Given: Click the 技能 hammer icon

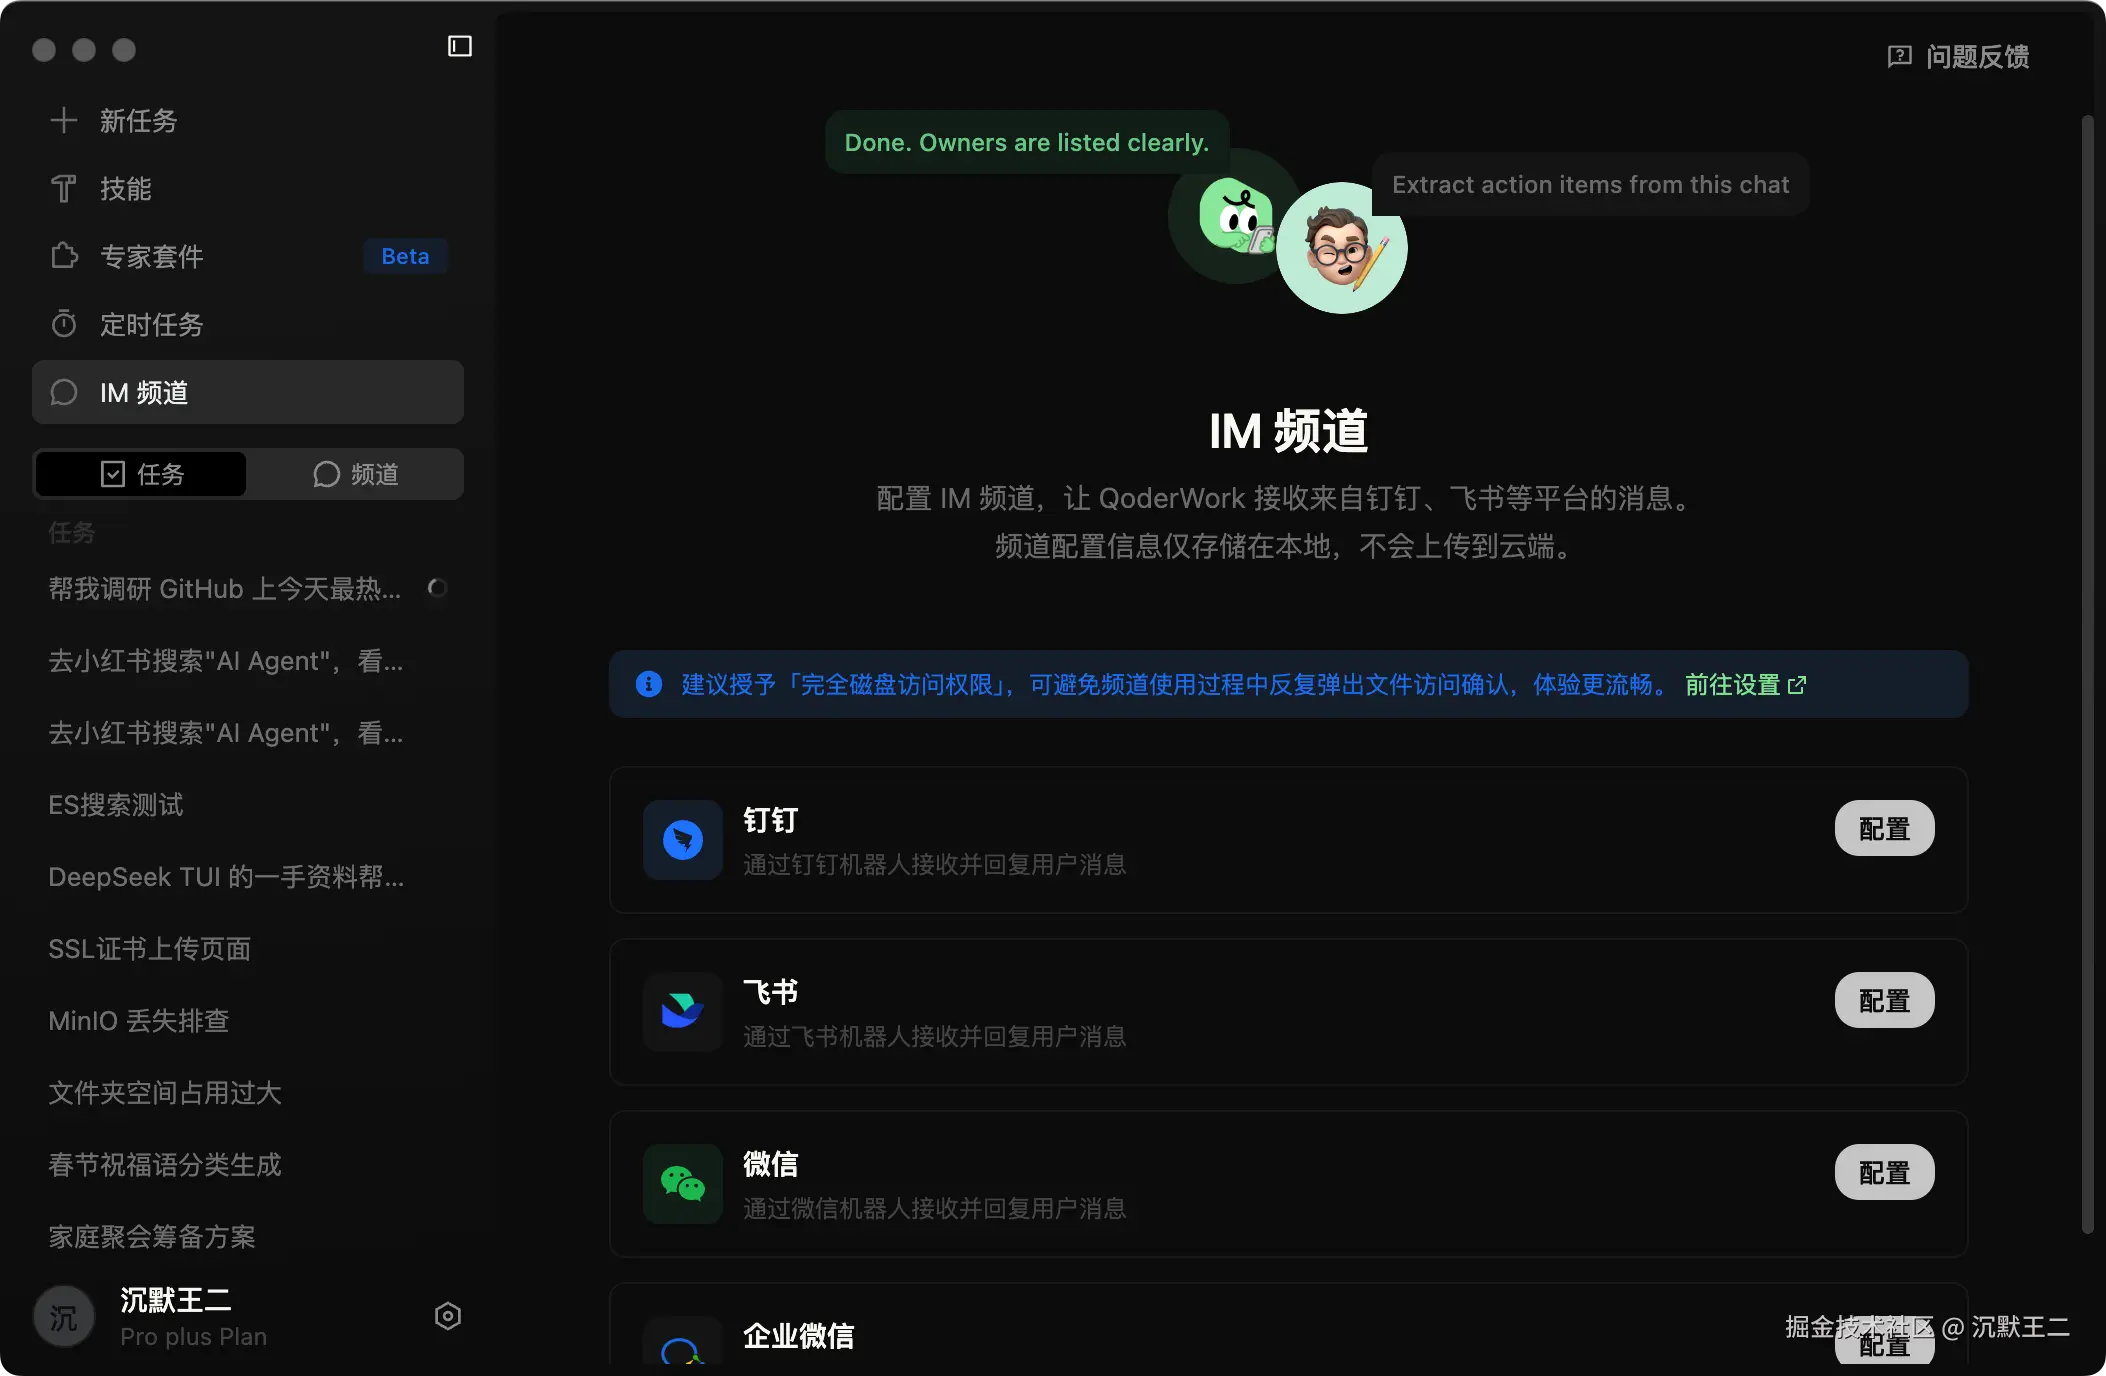Looking at the screenshot, I should click(64, 189).
